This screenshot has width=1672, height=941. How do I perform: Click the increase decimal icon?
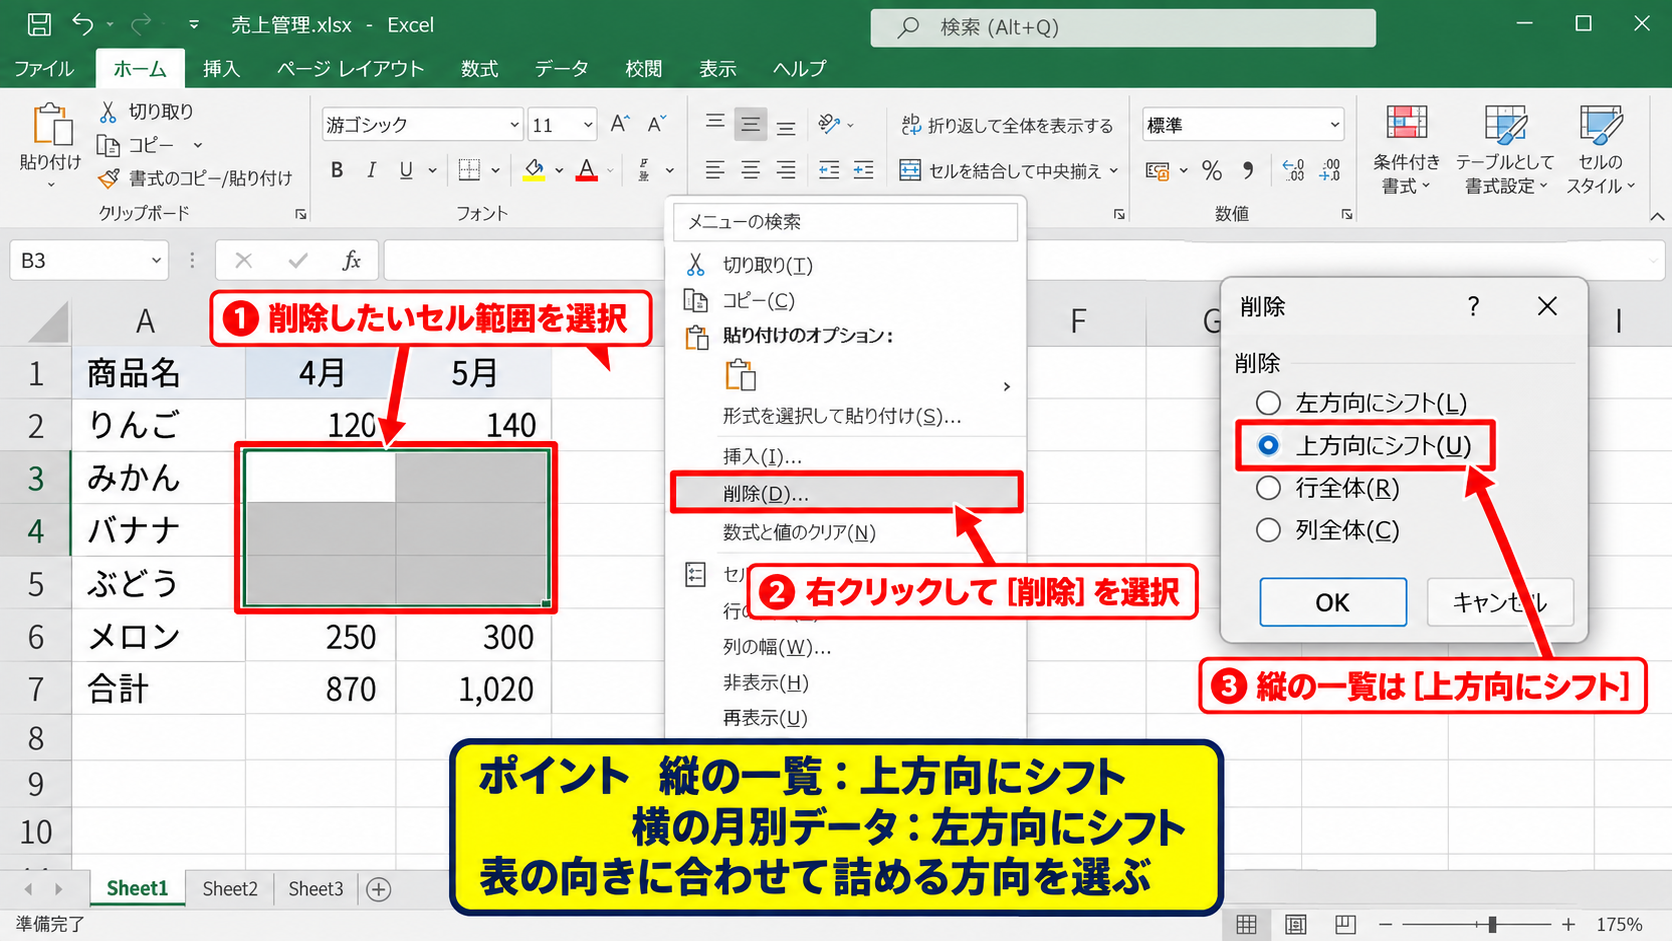click(x=1293, y=170)
